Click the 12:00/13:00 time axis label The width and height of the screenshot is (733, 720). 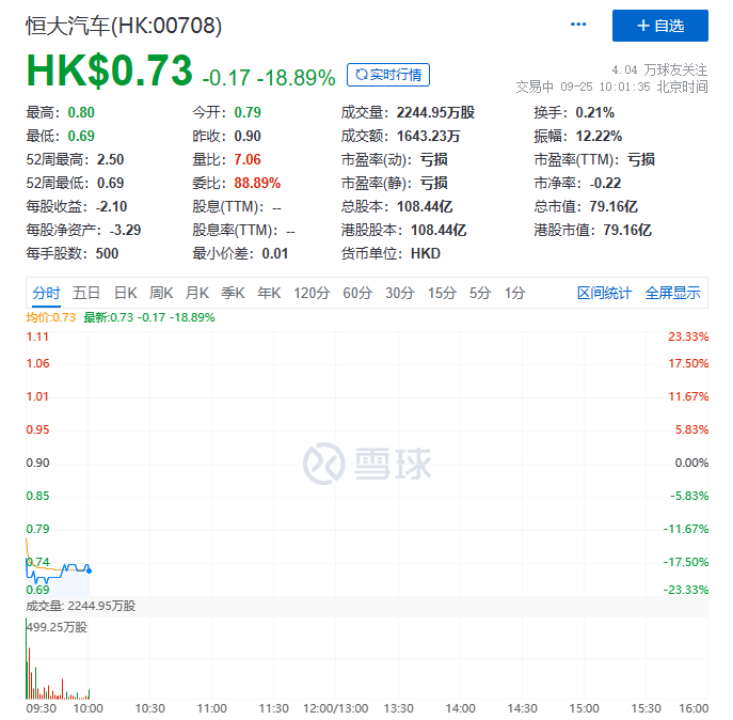[x=336, y=709]
